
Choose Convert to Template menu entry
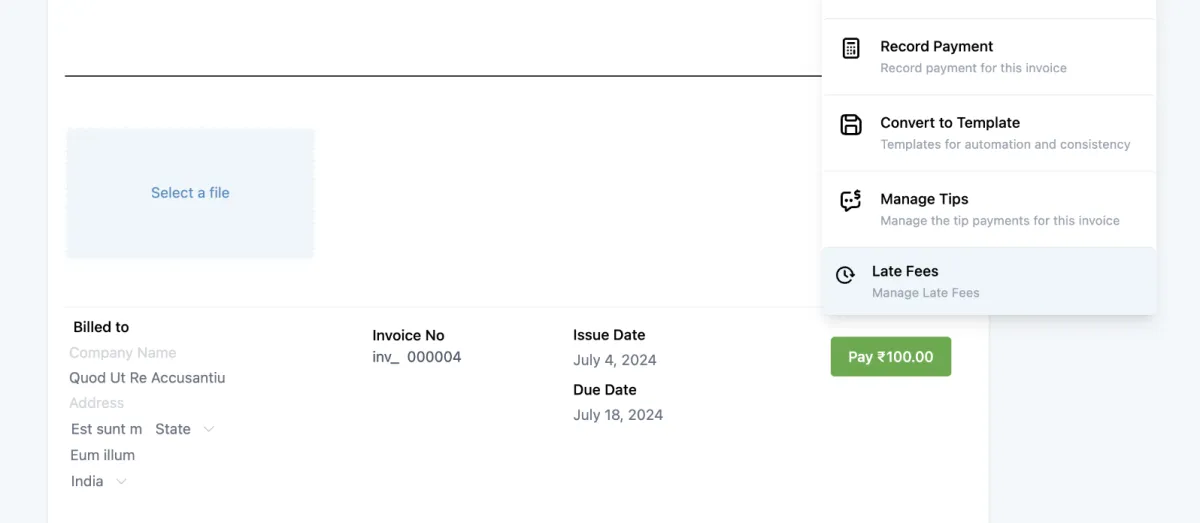coord(989,133)
